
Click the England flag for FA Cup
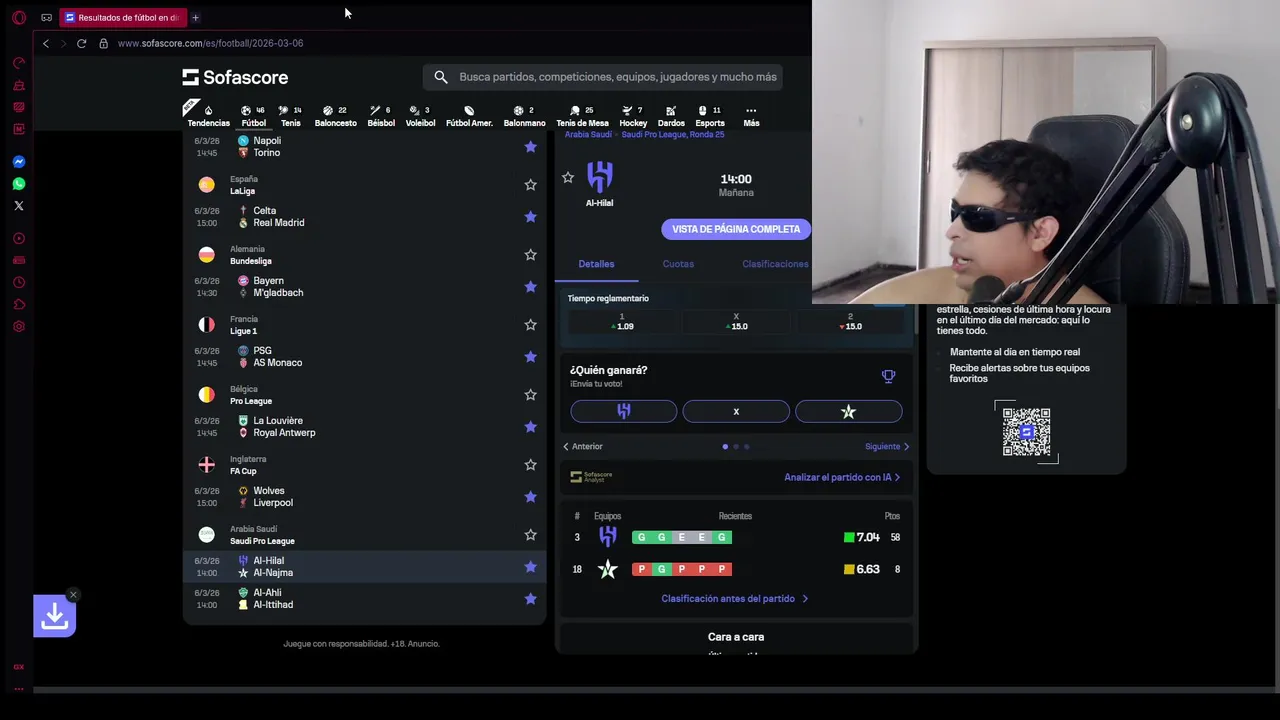(x=206, y=464)
